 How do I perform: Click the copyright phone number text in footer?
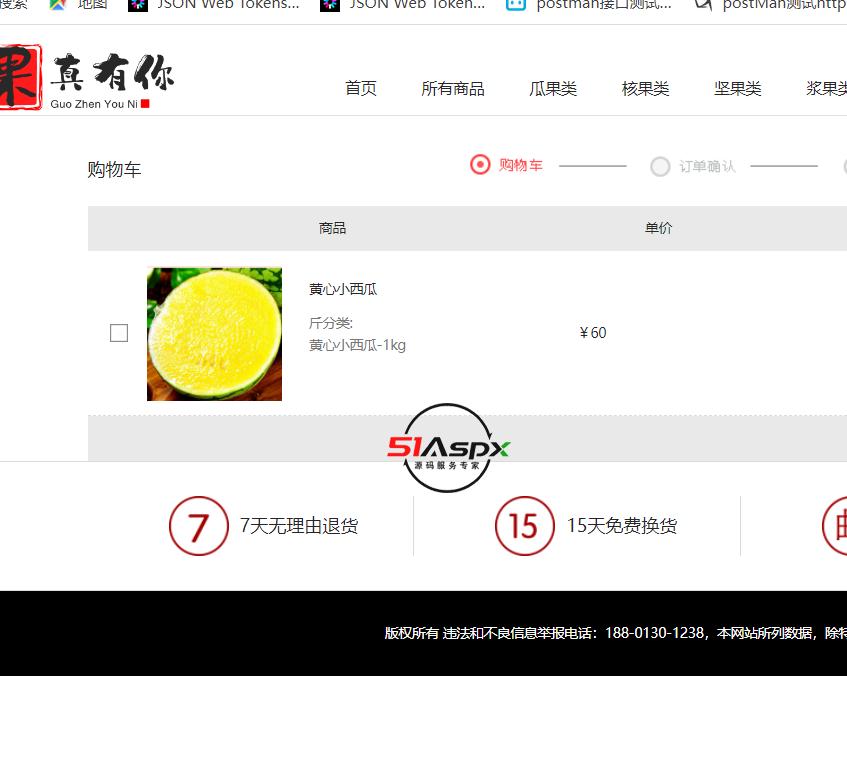coord(655,633)
